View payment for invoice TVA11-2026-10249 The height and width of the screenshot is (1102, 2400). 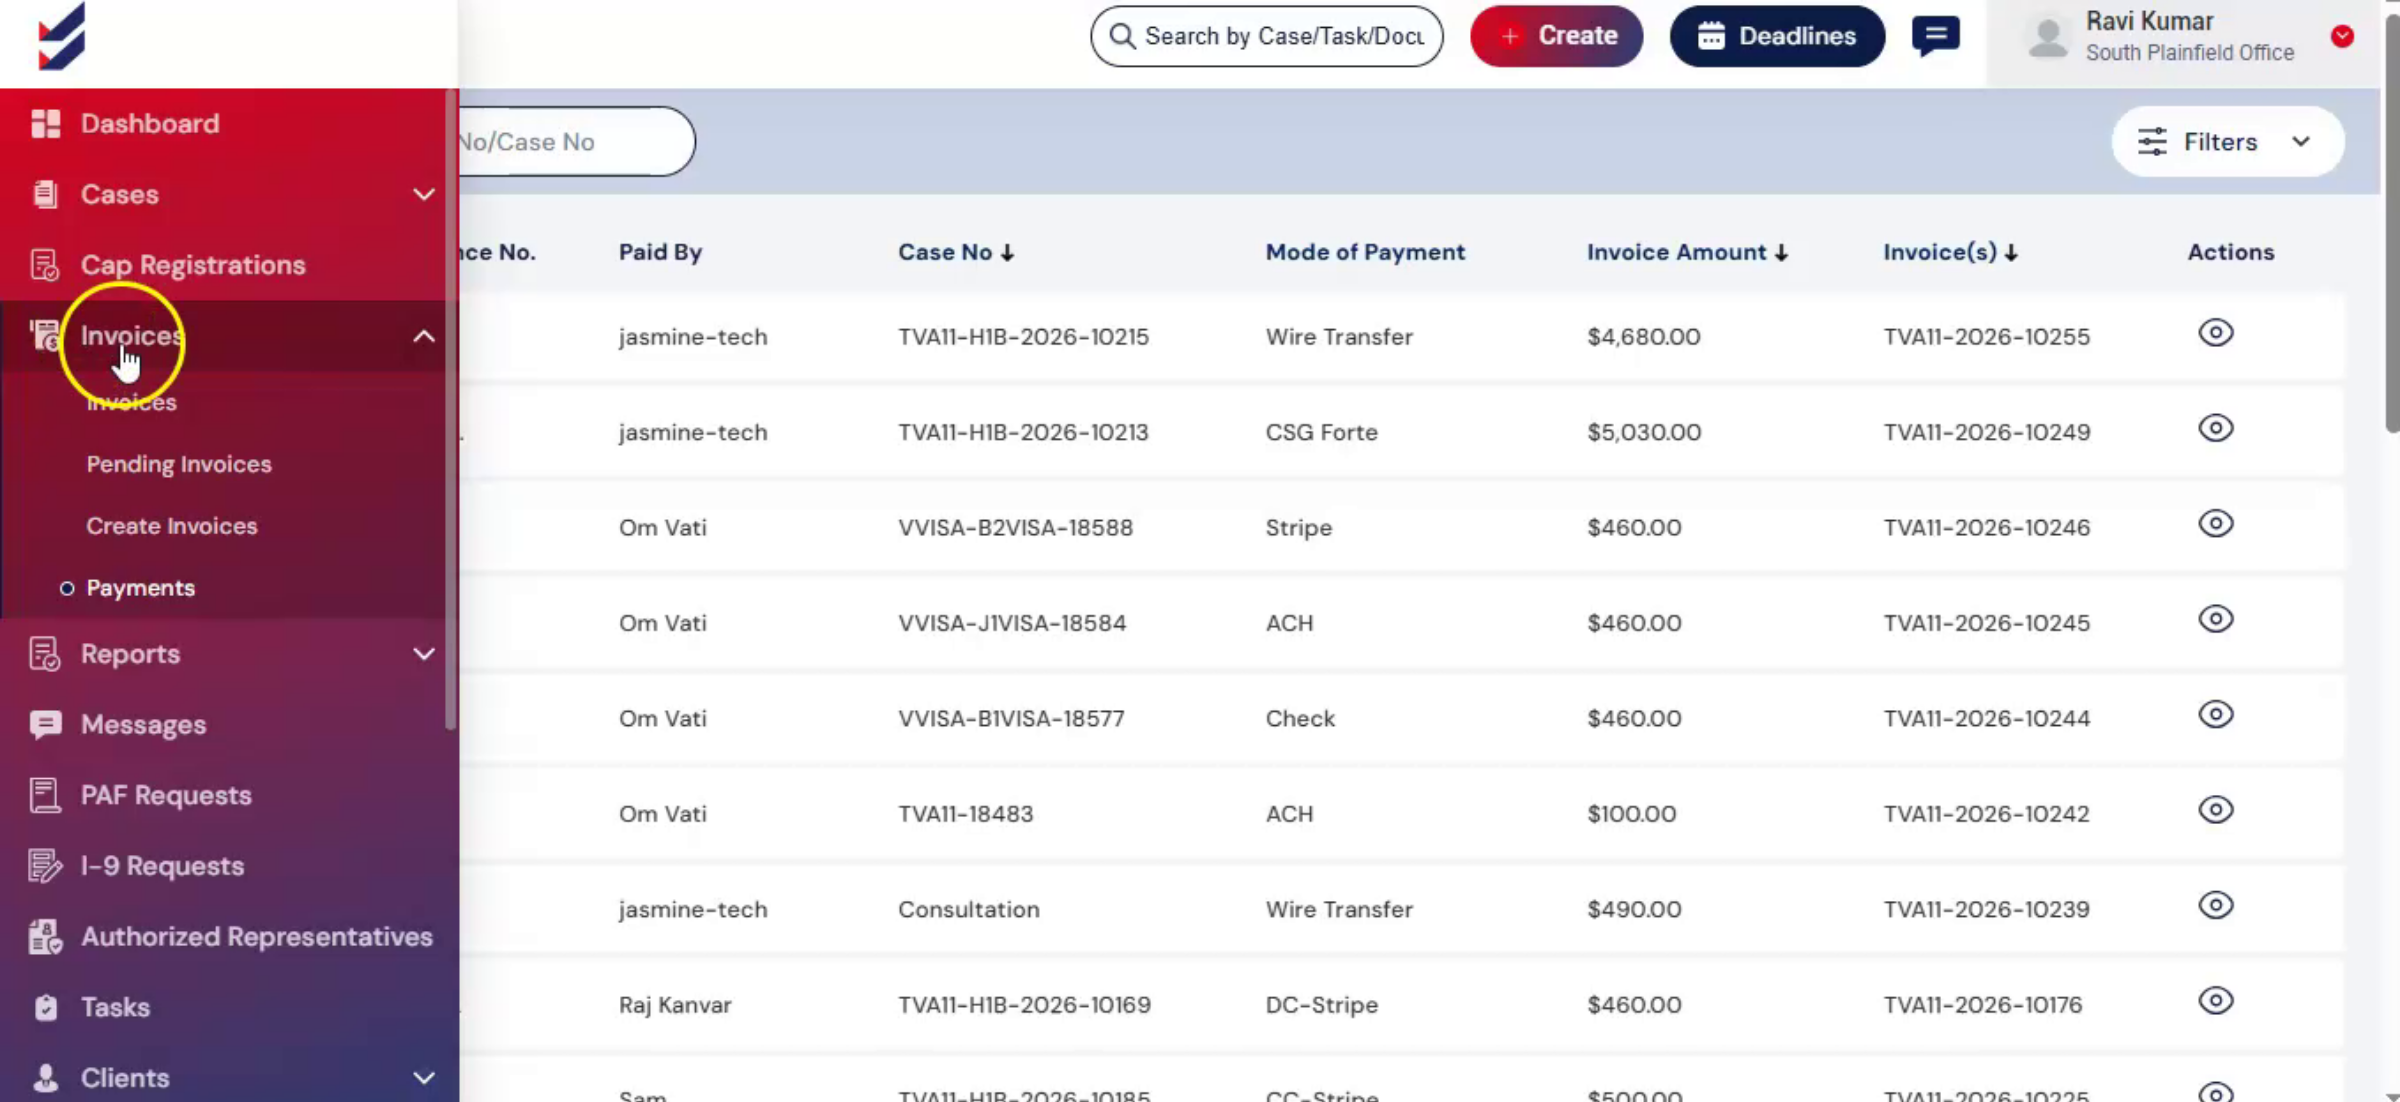pyautogui.click(x=2216, y=428)
